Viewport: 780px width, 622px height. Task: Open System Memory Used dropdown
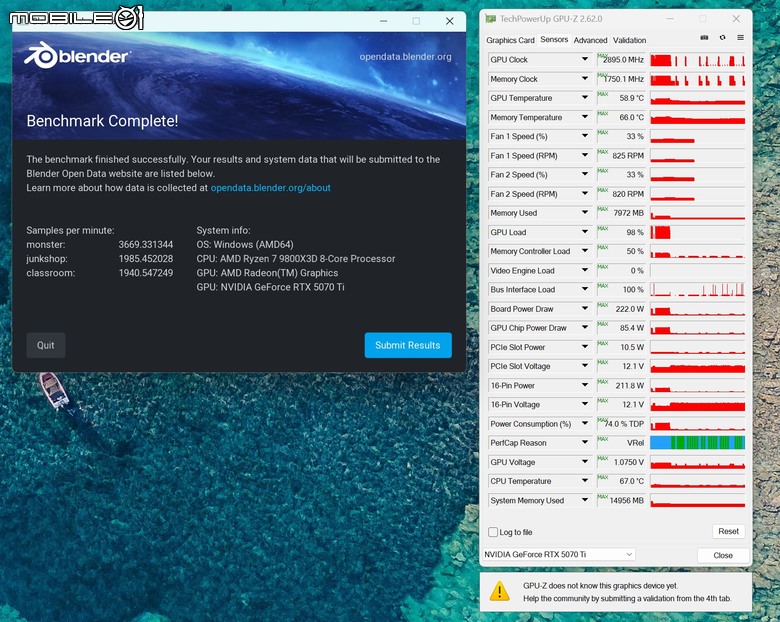point(585,500)
